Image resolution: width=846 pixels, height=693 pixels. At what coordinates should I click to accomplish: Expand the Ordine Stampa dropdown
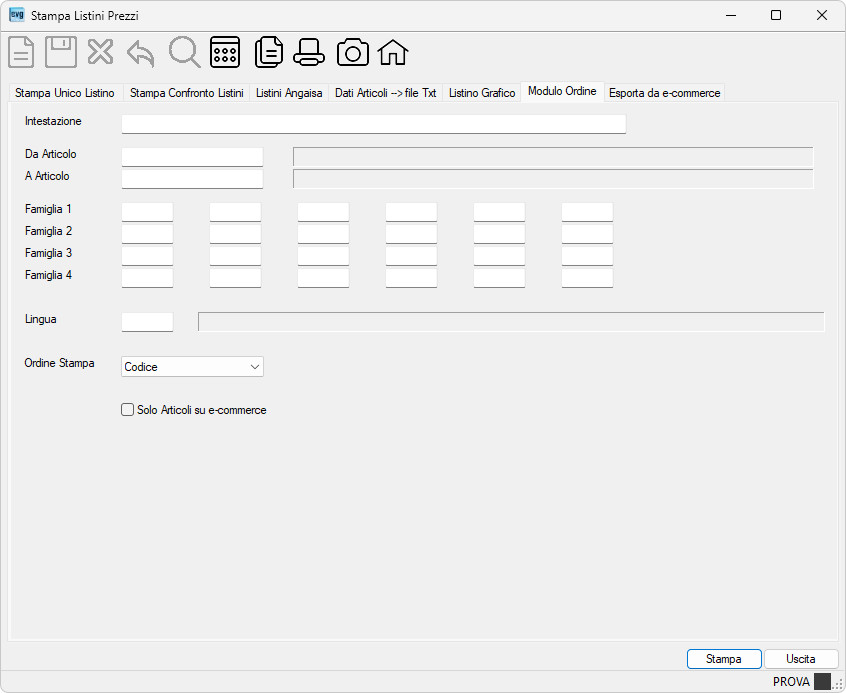click(192, 366)
